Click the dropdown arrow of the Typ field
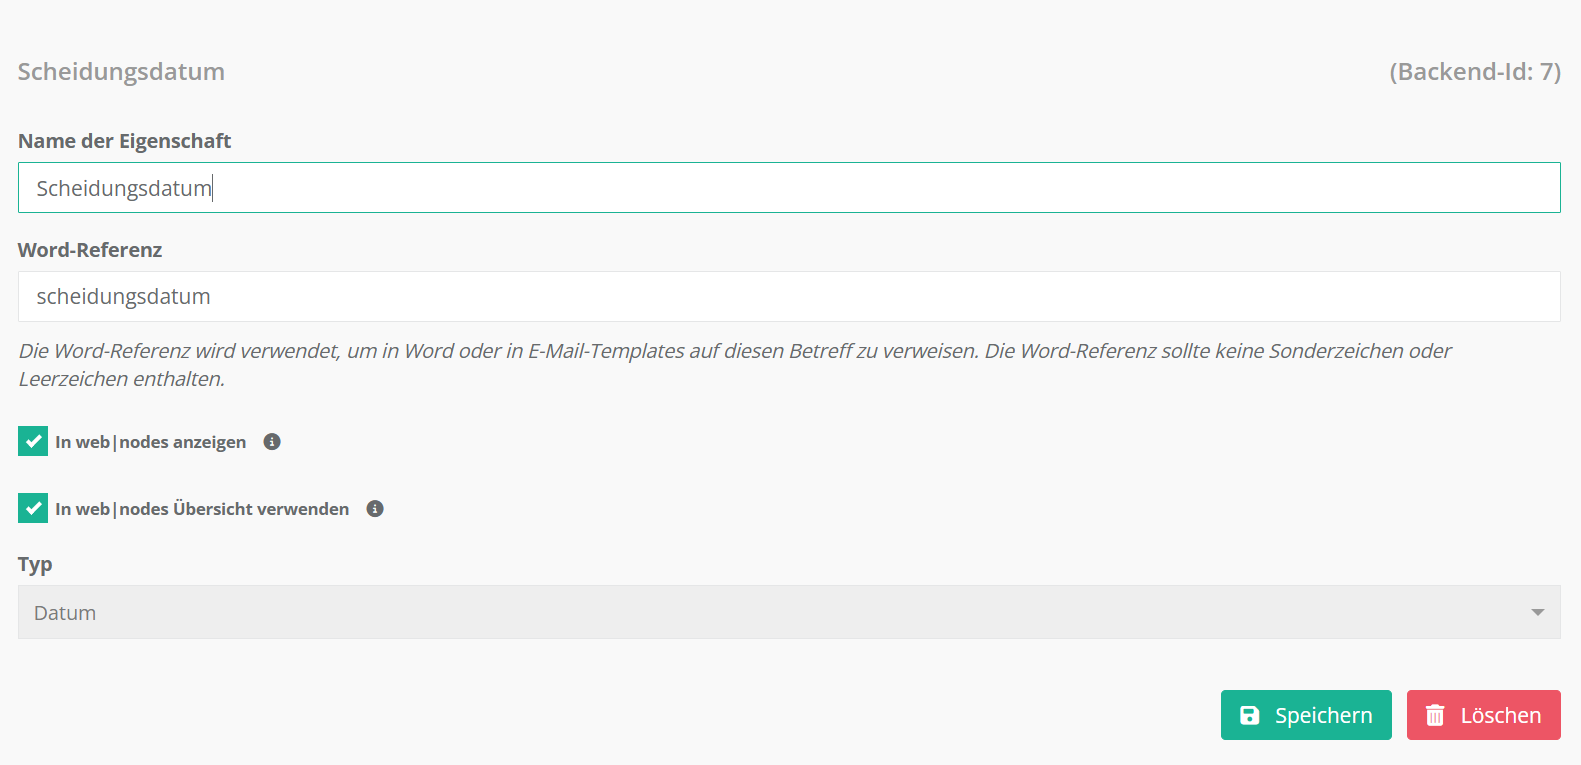The width and height of the screenshot is (1581, 765). (x=1537, y=612)
